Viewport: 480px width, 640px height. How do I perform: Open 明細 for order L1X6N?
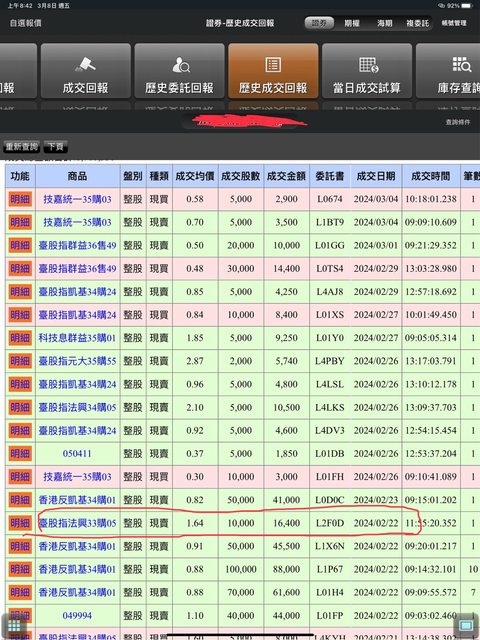(20, 546)
